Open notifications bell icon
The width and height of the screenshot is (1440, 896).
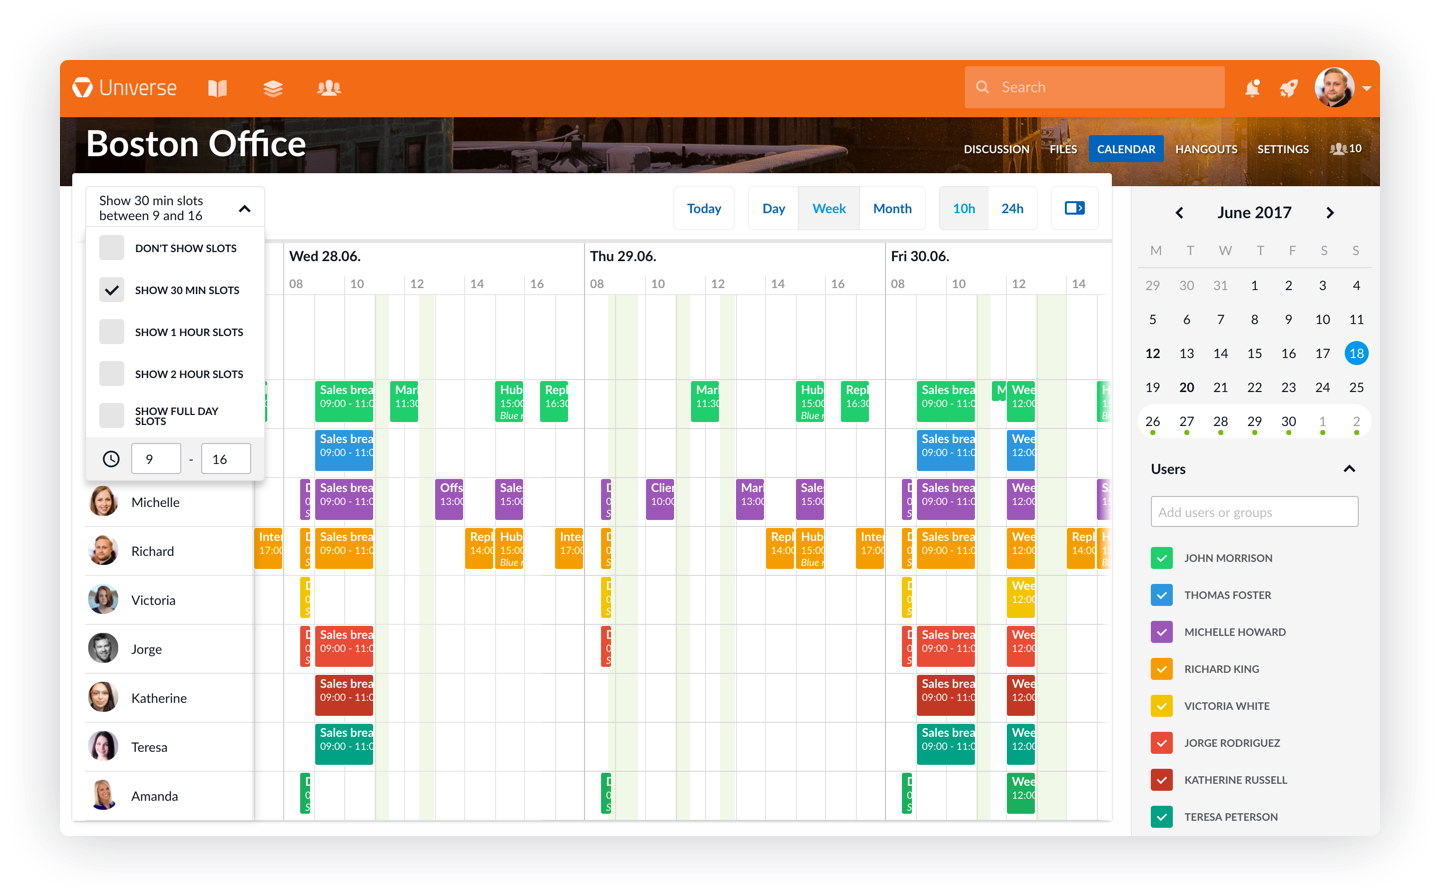point(1252,88)
